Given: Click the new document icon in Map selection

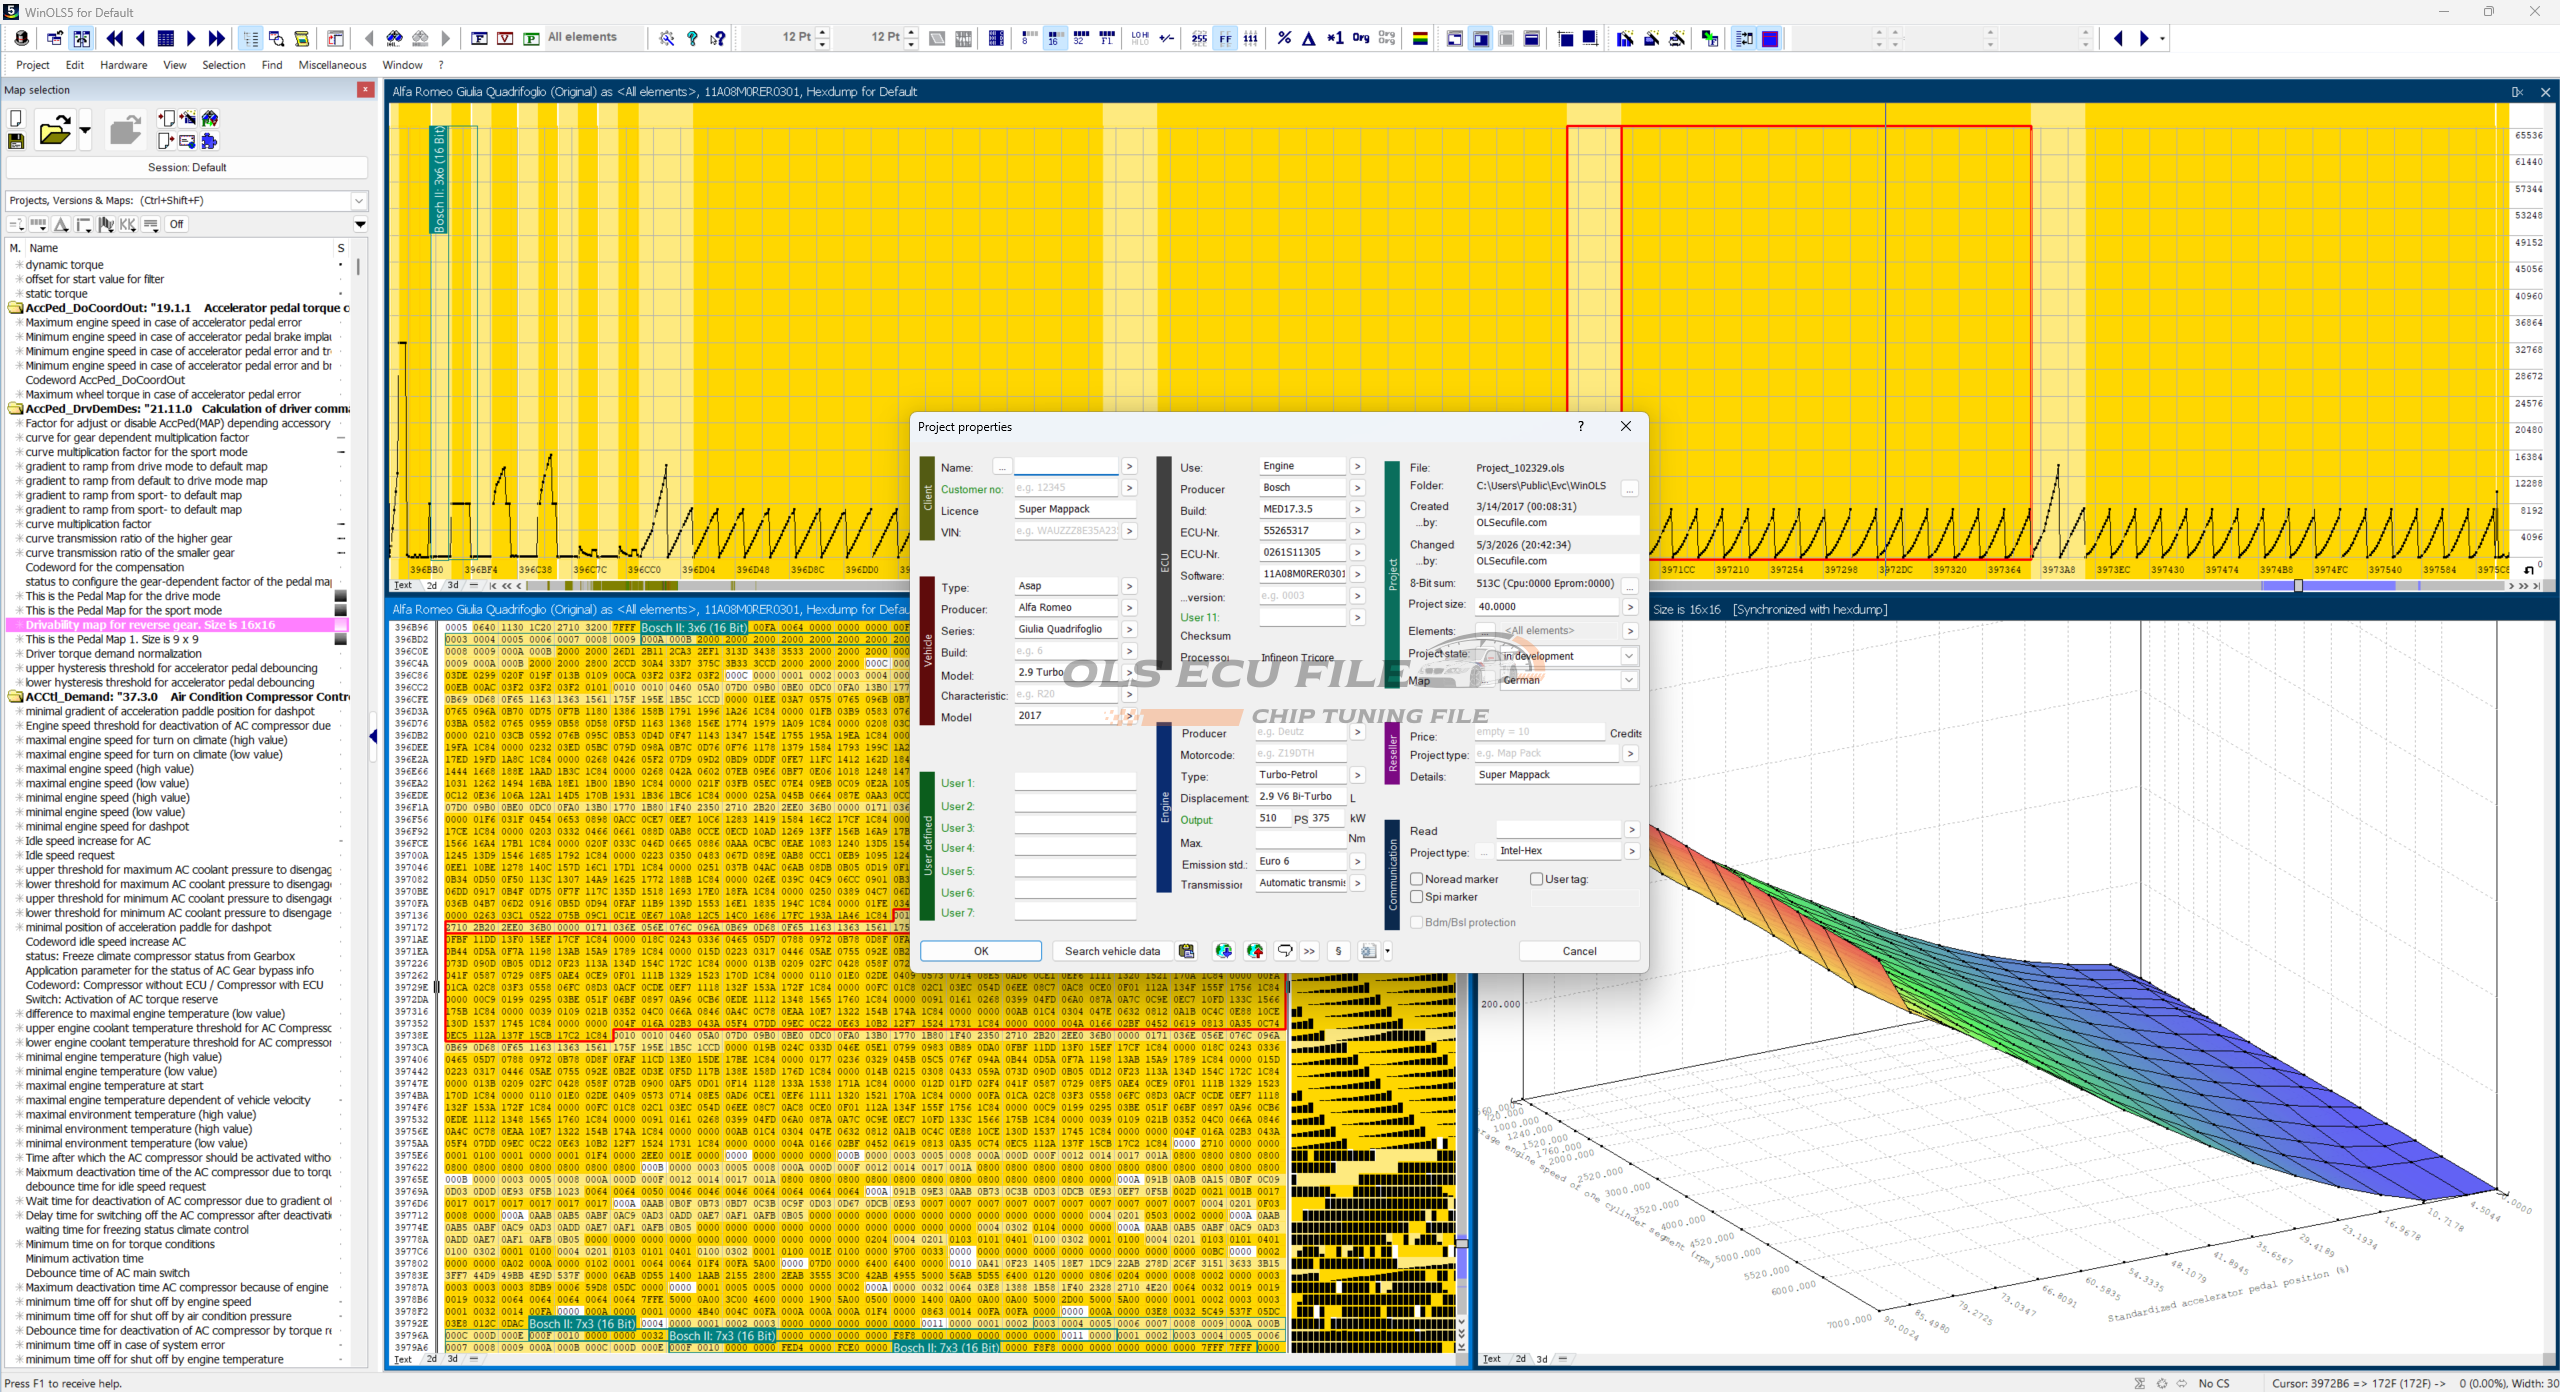Looking at the screenshot, I should coord(16,119).
